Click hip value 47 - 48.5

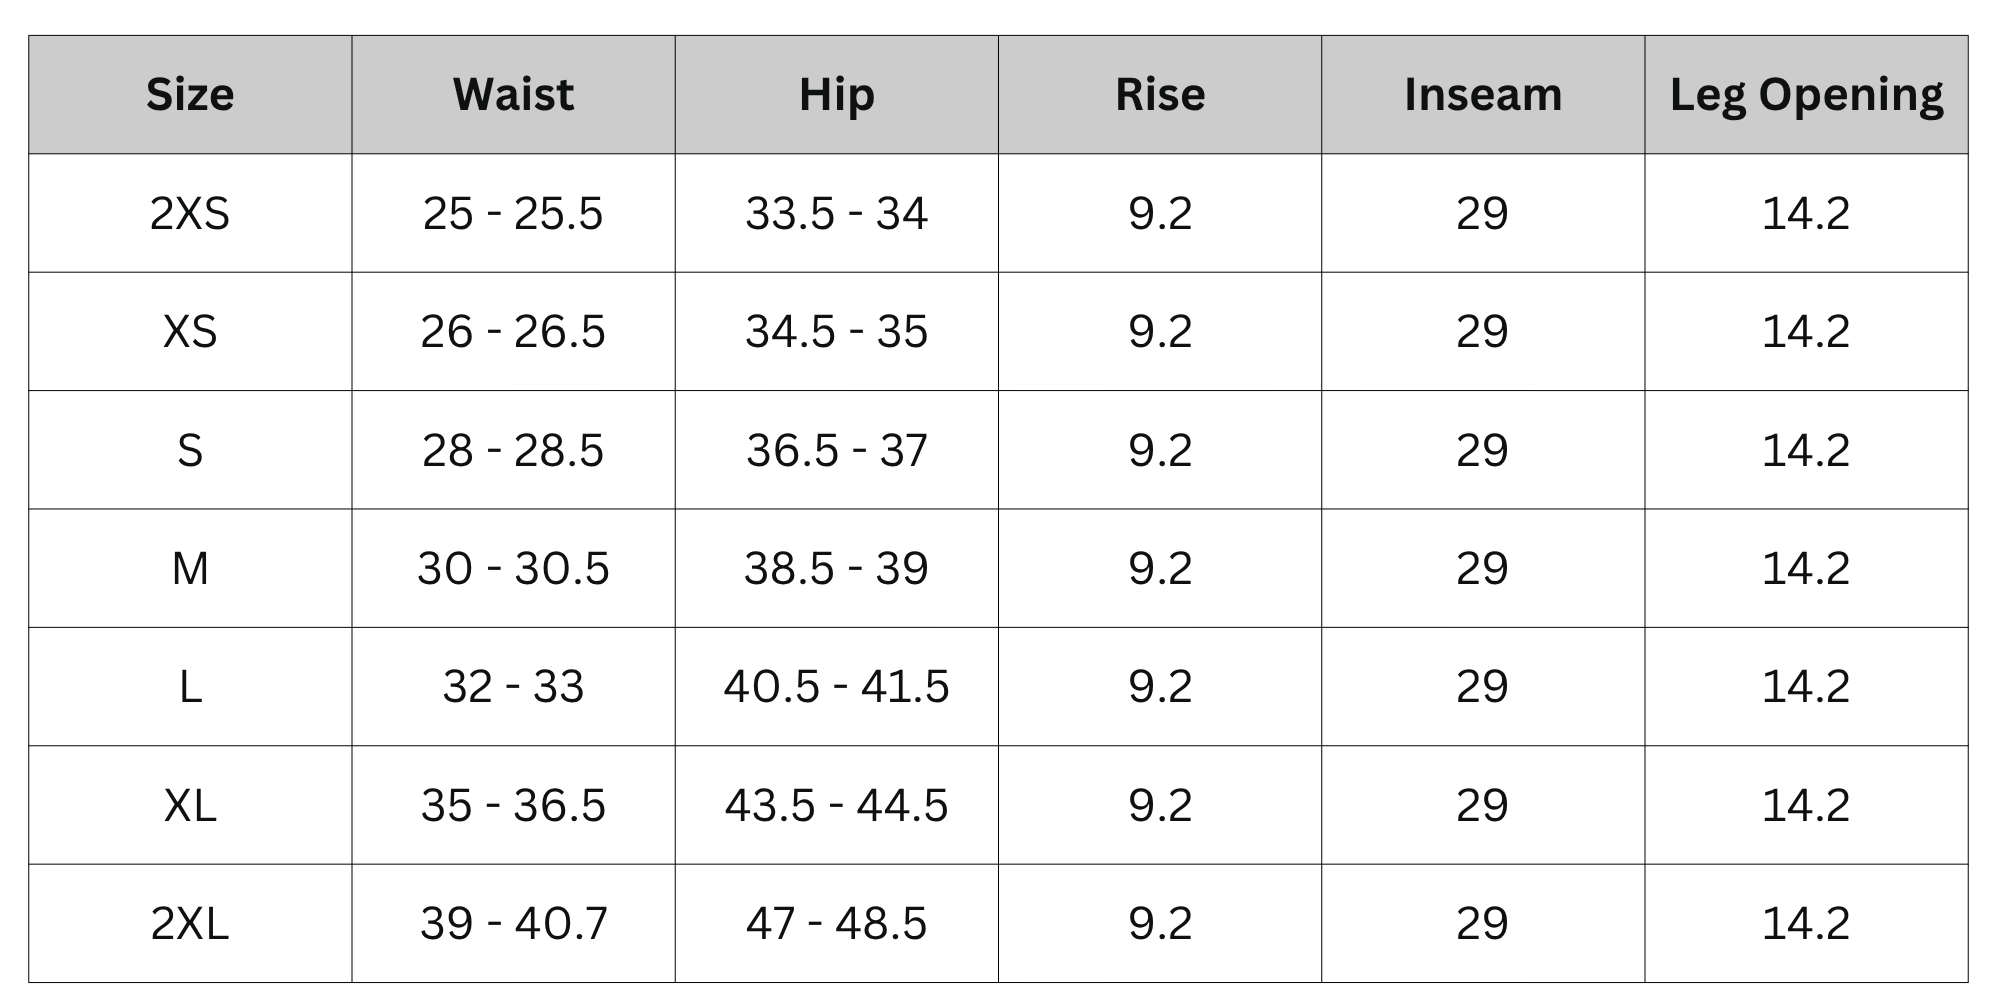click(x=836, y=923)
